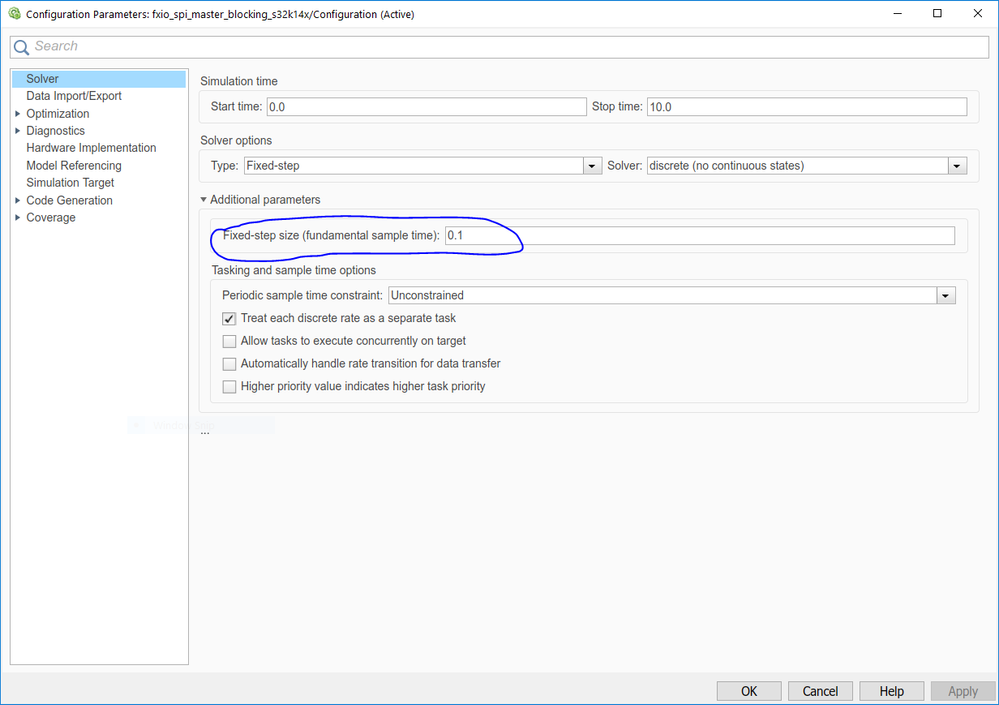Select Solver in the category tree
999x705 pixels.
(x=99, y=79)
